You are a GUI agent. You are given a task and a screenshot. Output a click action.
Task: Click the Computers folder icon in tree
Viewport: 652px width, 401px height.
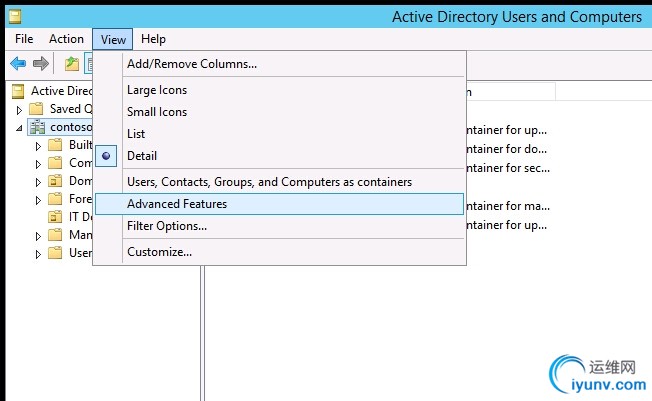tap(55, 163)
